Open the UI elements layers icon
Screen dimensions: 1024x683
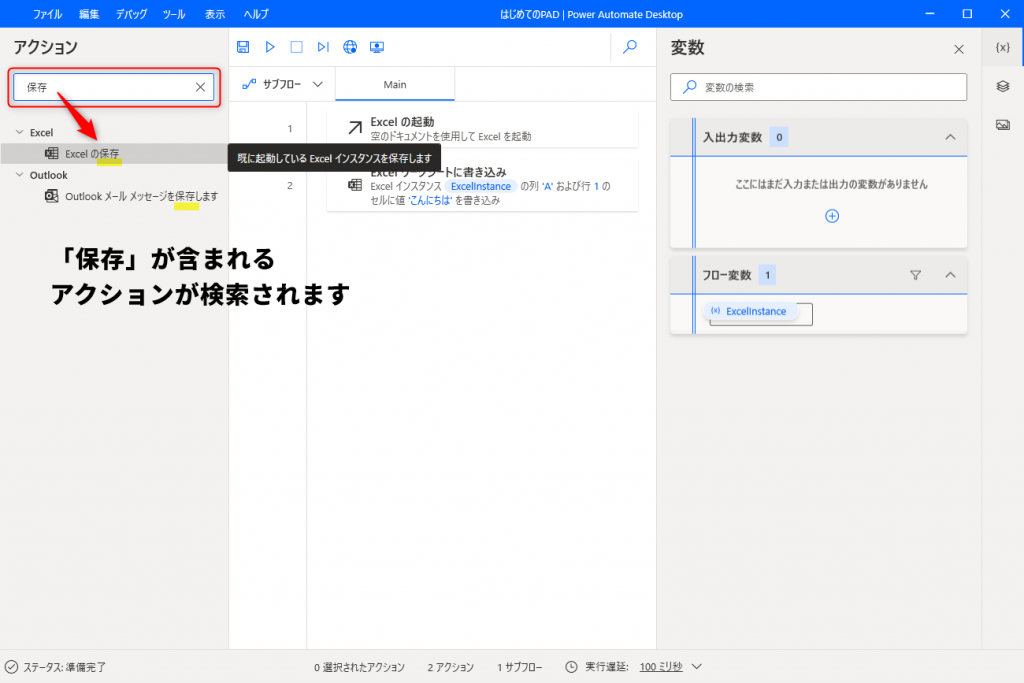pos(1002,86)
